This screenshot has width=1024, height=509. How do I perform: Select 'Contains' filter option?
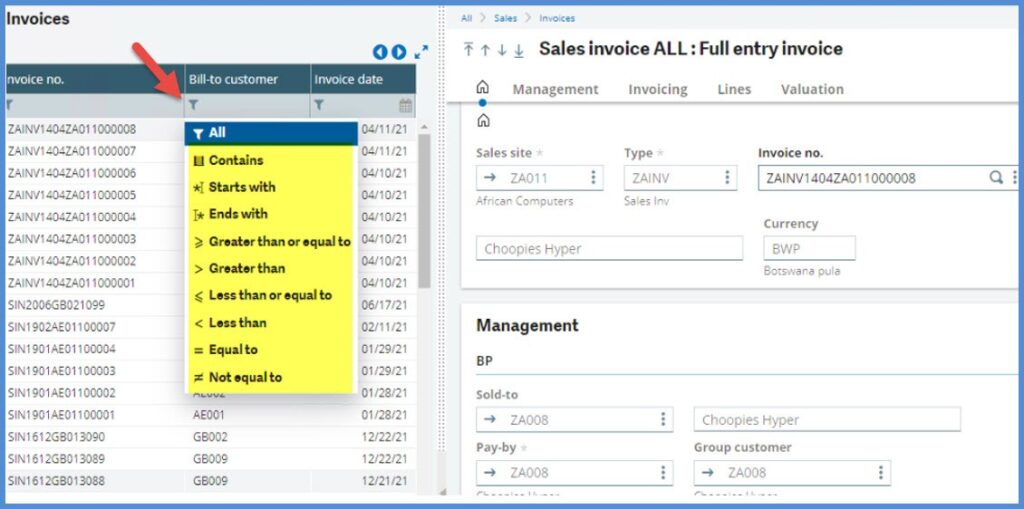click(x=235, y=160)
